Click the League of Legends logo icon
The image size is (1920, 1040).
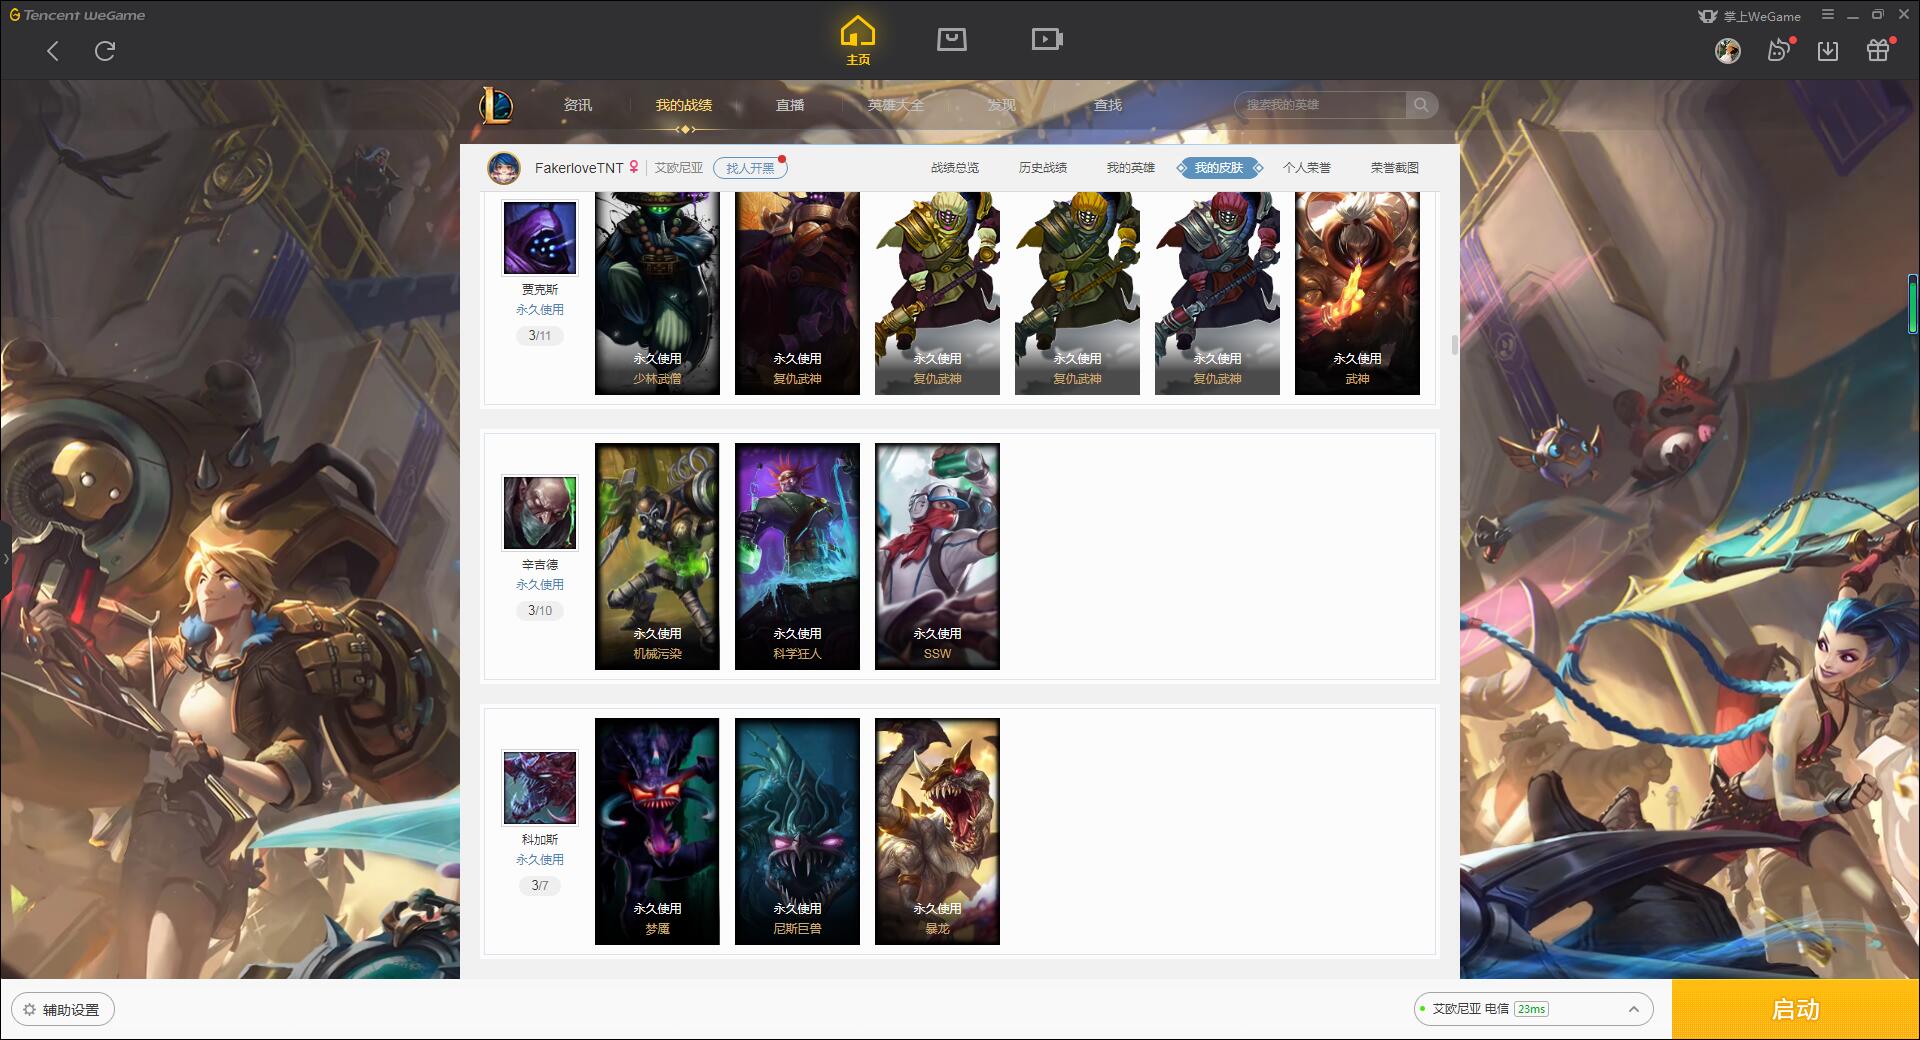pyautogui.click(x=496, y=105)
